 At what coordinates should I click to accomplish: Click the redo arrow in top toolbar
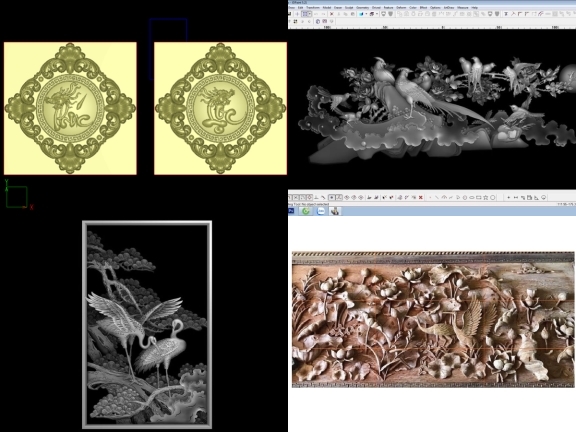click(x=323, y=14)
